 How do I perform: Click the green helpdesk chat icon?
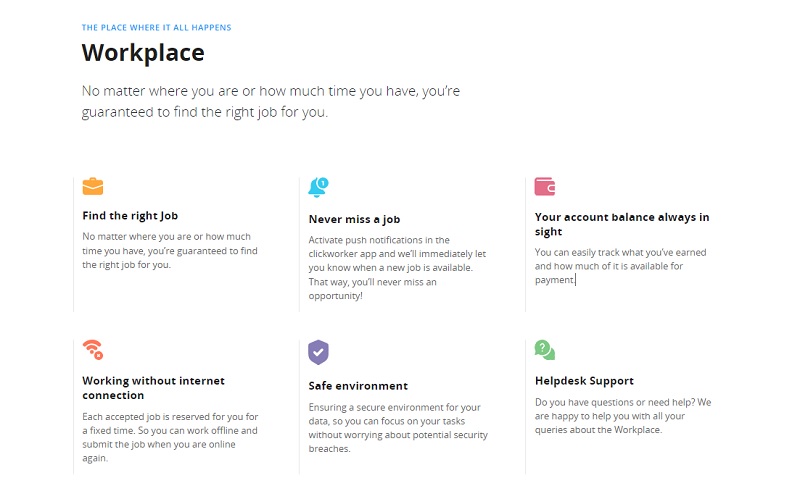(x=545, y=349)
